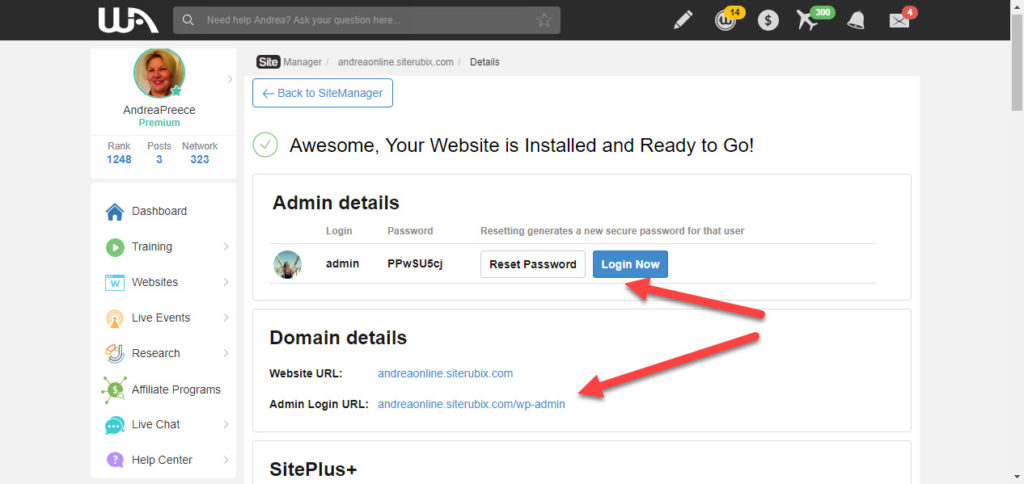Click the Login Now button

[630, 265]
